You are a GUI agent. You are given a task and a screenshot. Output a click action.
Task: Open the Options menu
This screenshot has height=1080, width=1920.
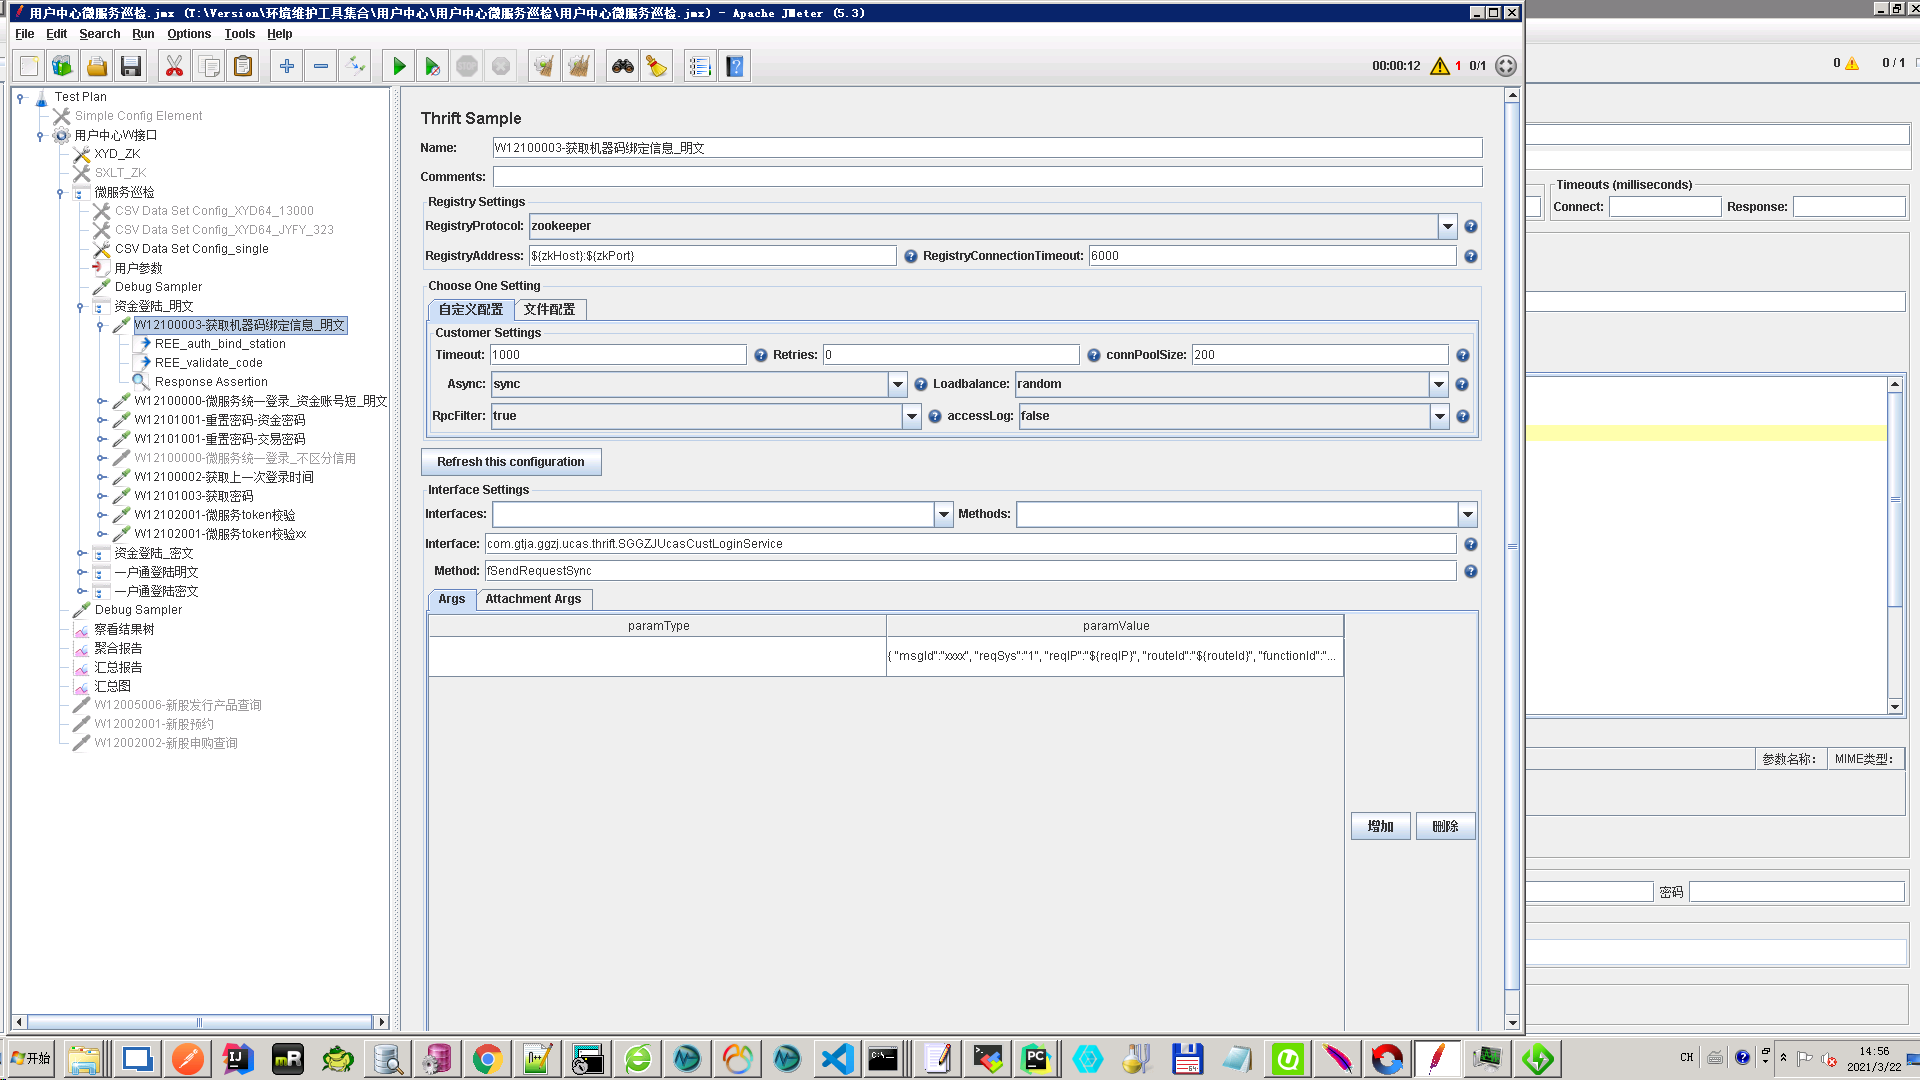click(189, 34)
